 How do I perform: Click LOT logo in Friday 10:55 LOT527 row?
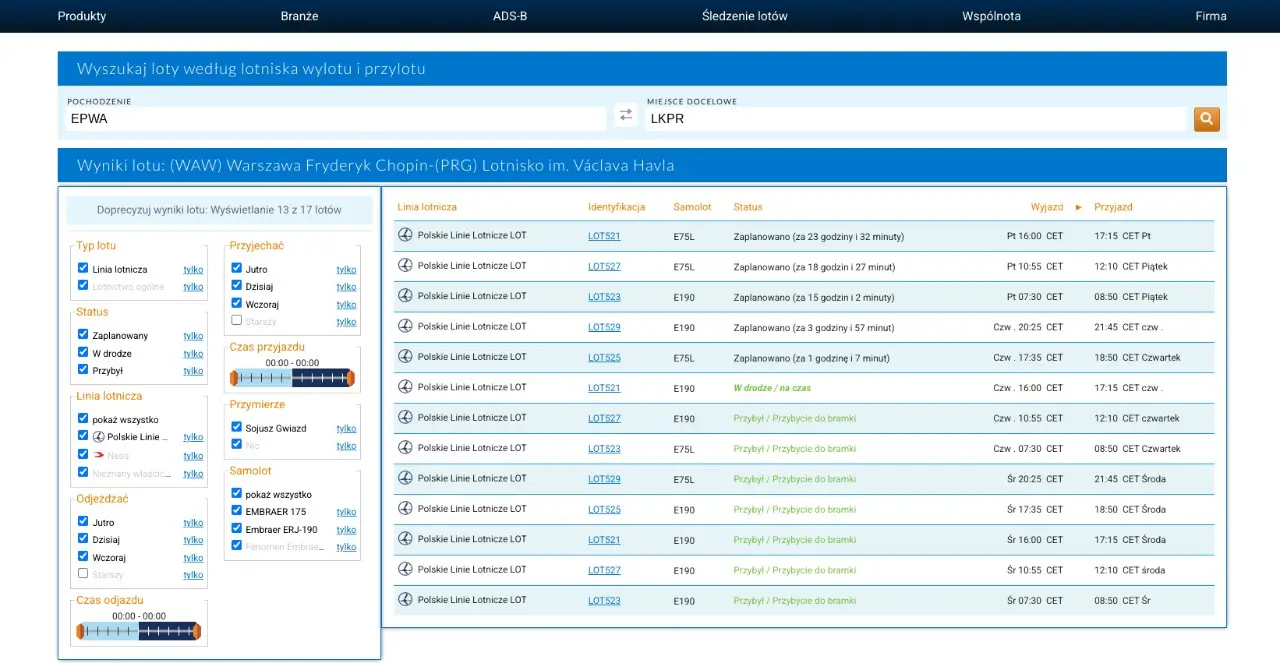(x=405, y=266)
